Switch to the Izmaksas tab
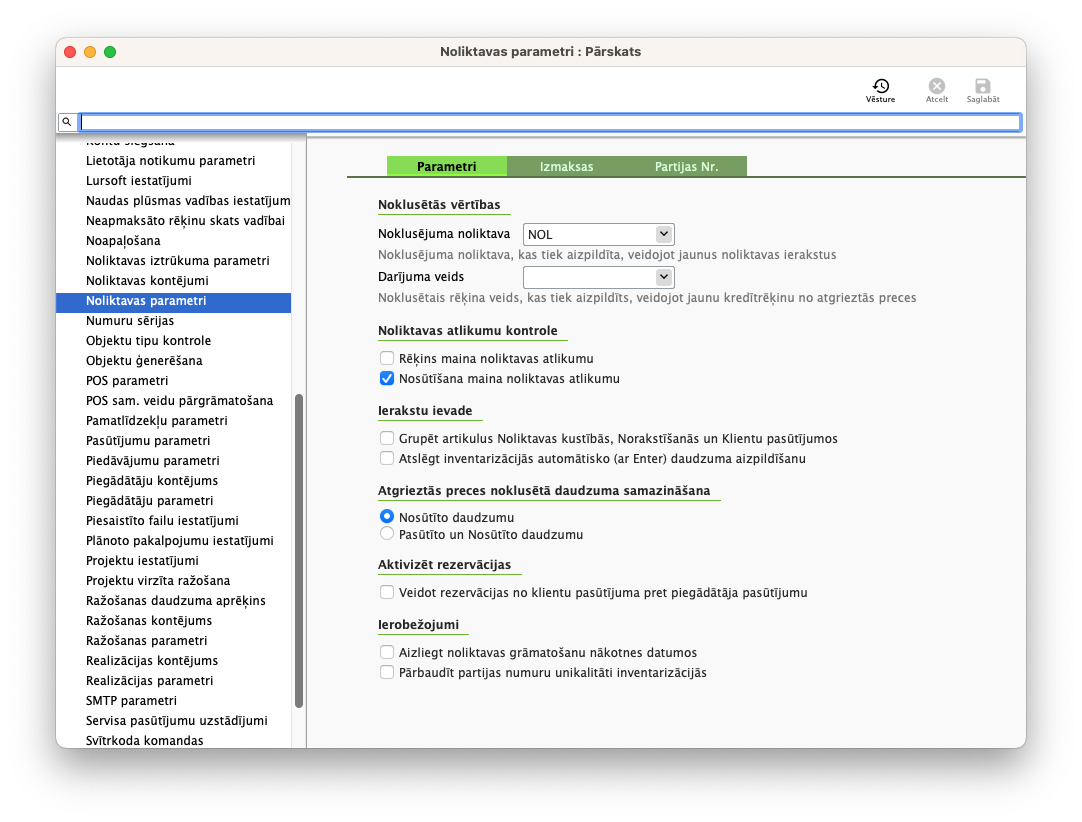This screenshot has width=1082, height=822. point(567,166)
